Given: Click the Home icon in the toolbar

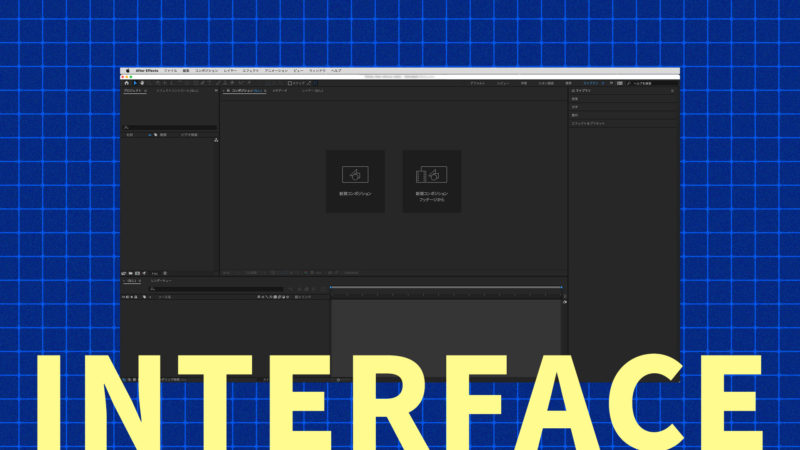Looking at the screenshot, I should 127,83.
